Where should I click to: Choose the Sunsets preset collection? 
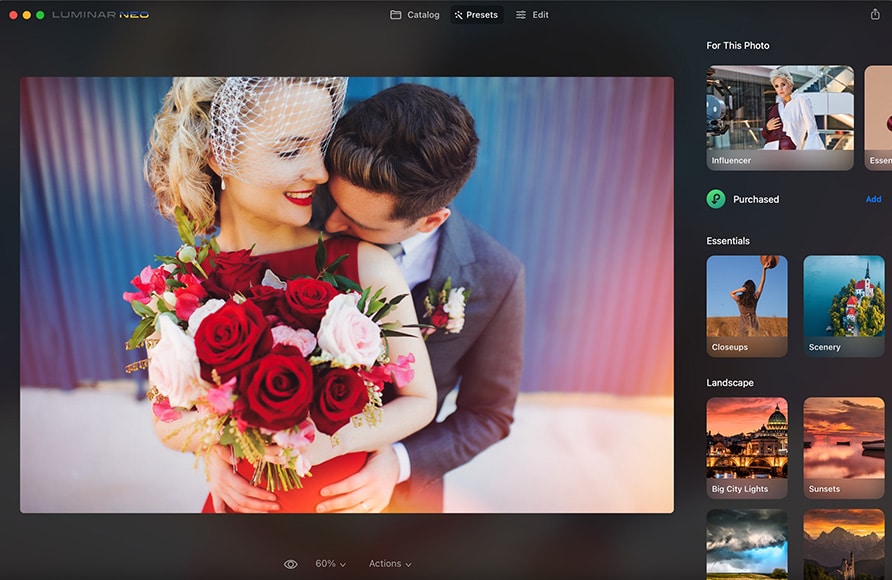coord(843,447)
